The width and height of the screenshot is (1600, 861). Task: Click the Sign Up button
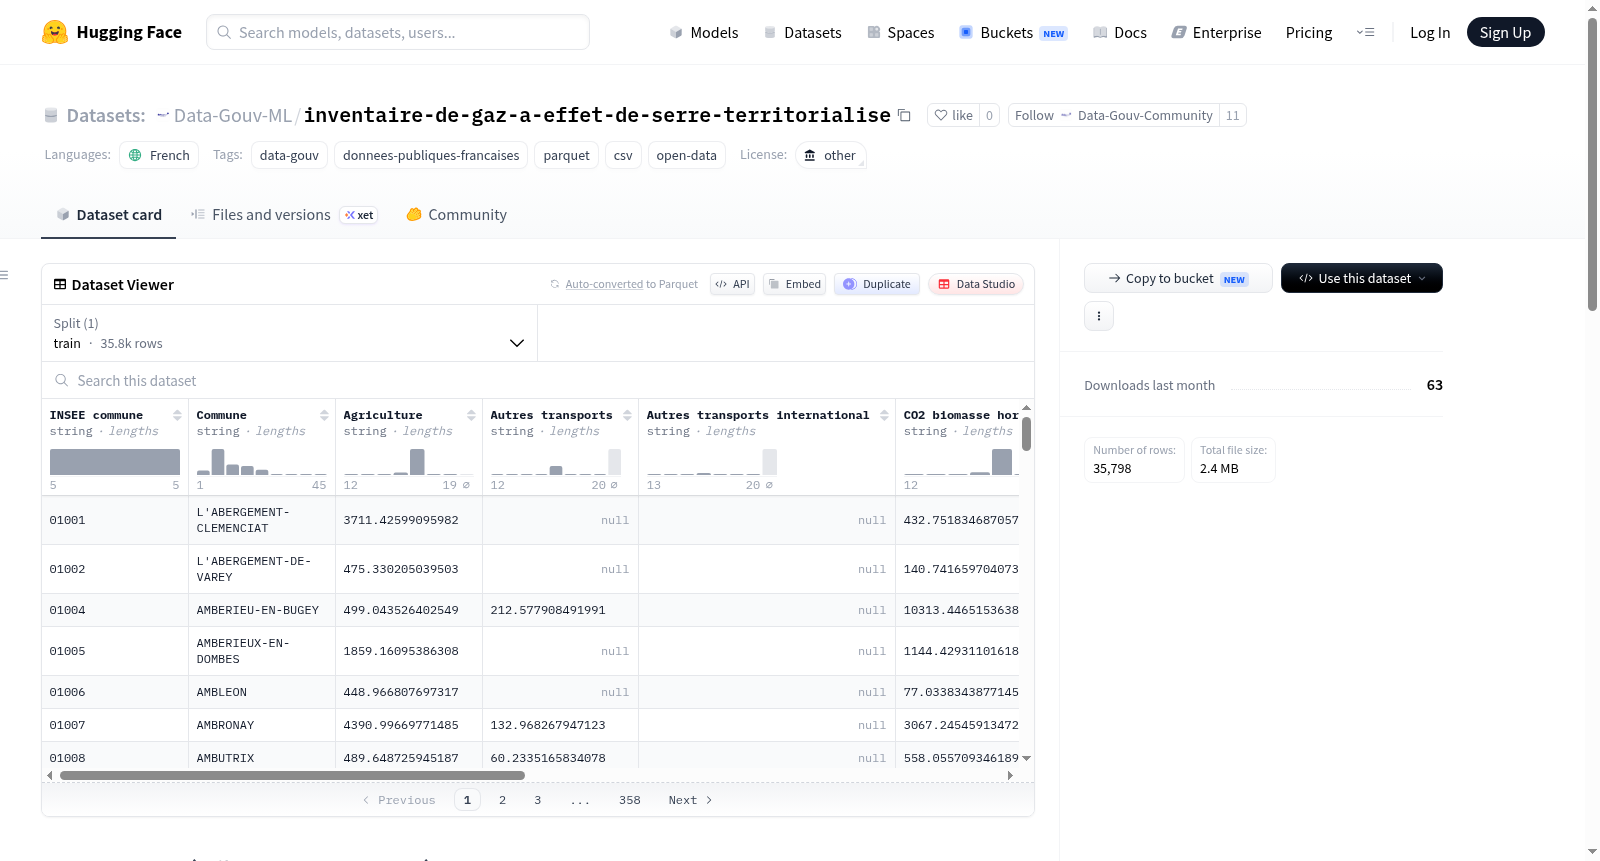1505,33
